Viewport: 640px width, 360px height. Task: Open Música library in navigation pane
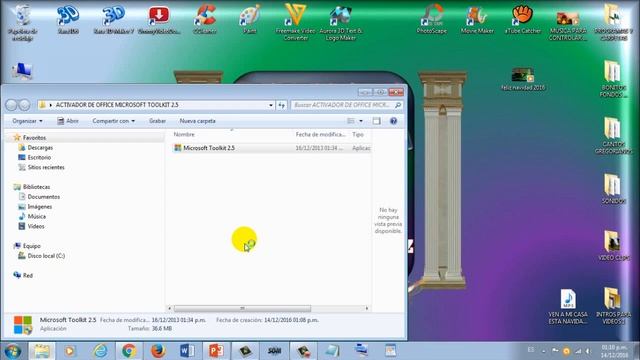point(36,216)
